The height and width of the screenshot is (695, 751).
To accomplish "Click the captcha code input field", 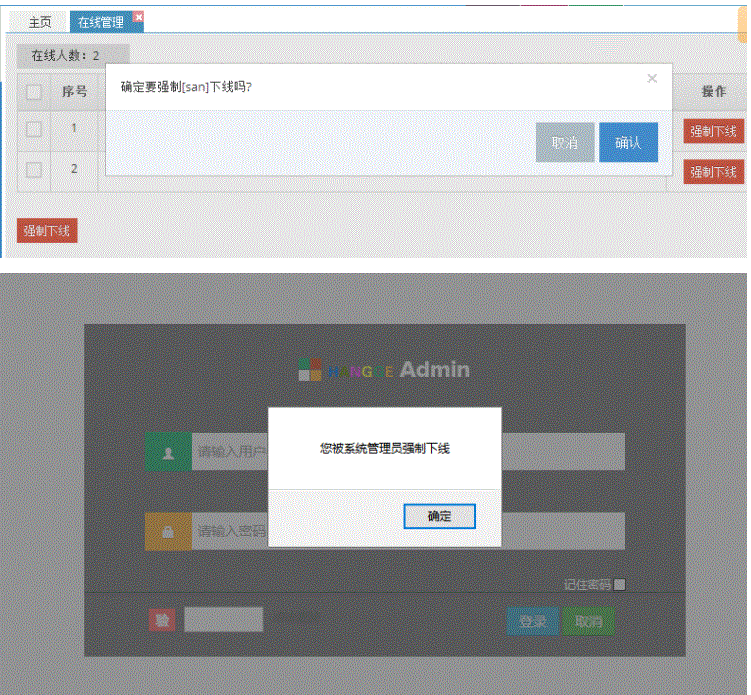I will [224, 620].
